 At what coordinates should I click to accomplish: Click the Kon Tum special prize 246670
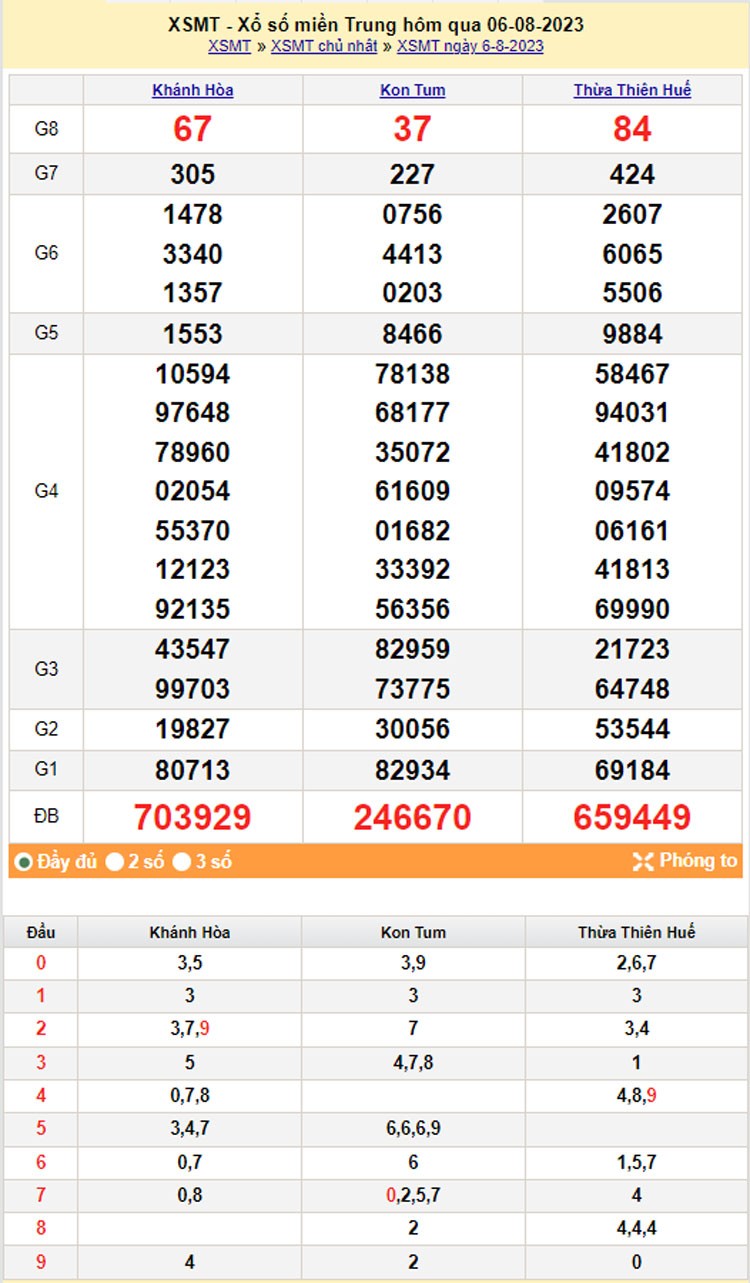412,817
